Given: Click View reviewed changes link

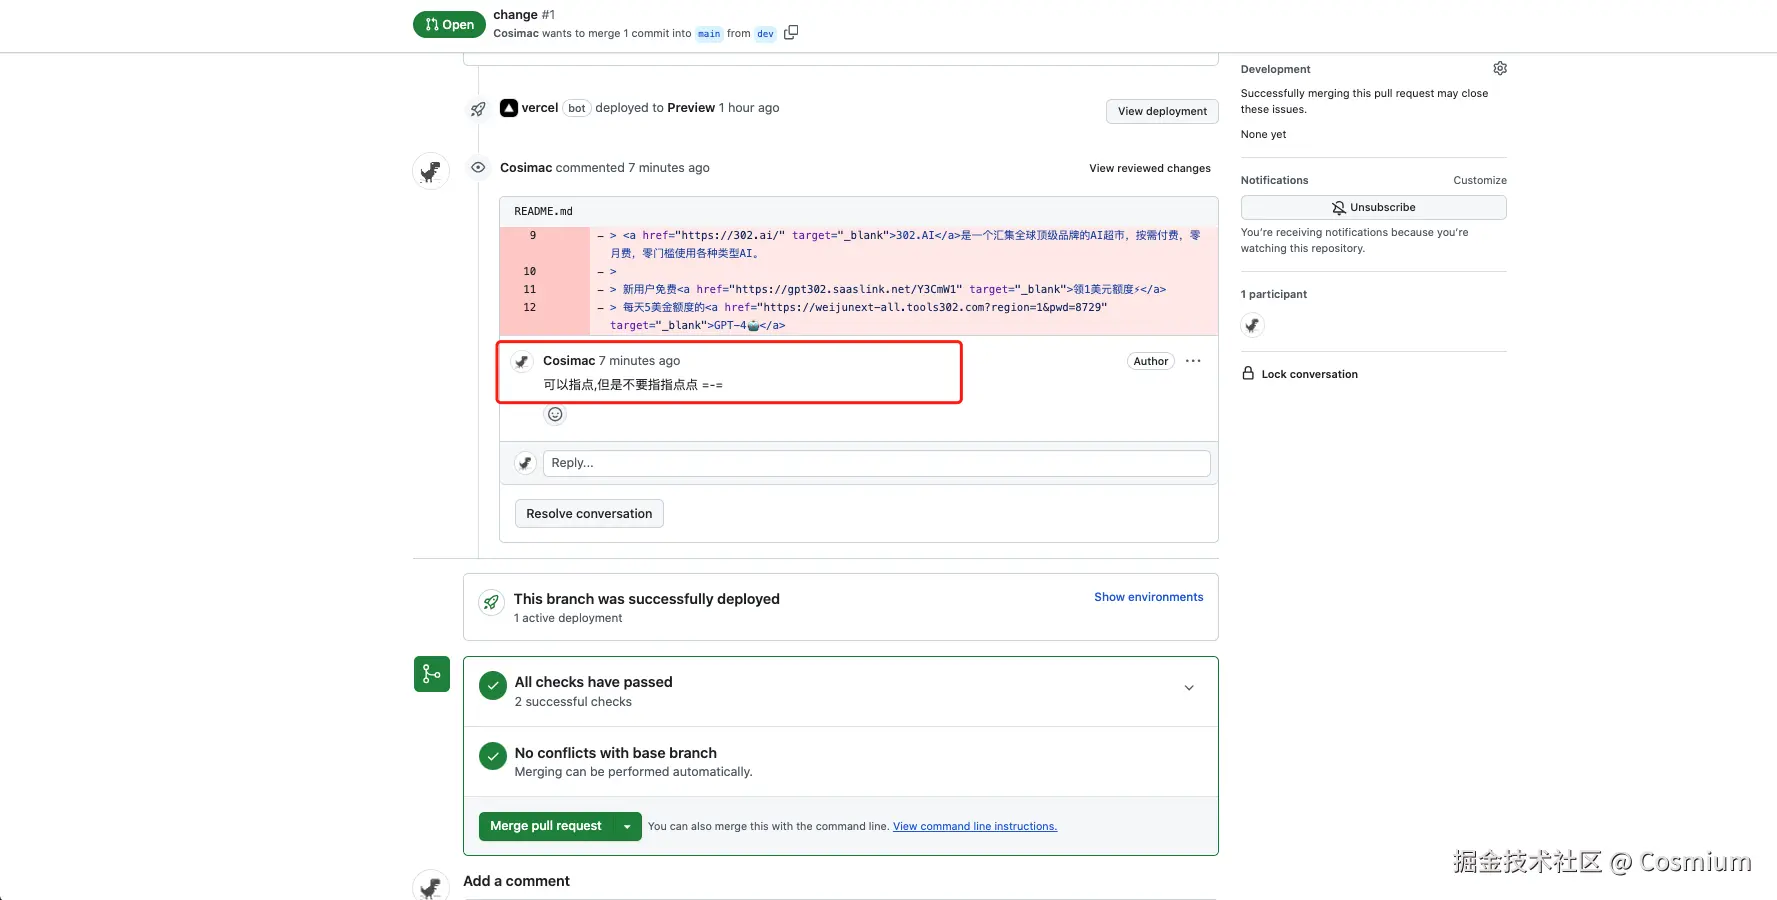Looking at the screenshot, I should click(1149, 168).
